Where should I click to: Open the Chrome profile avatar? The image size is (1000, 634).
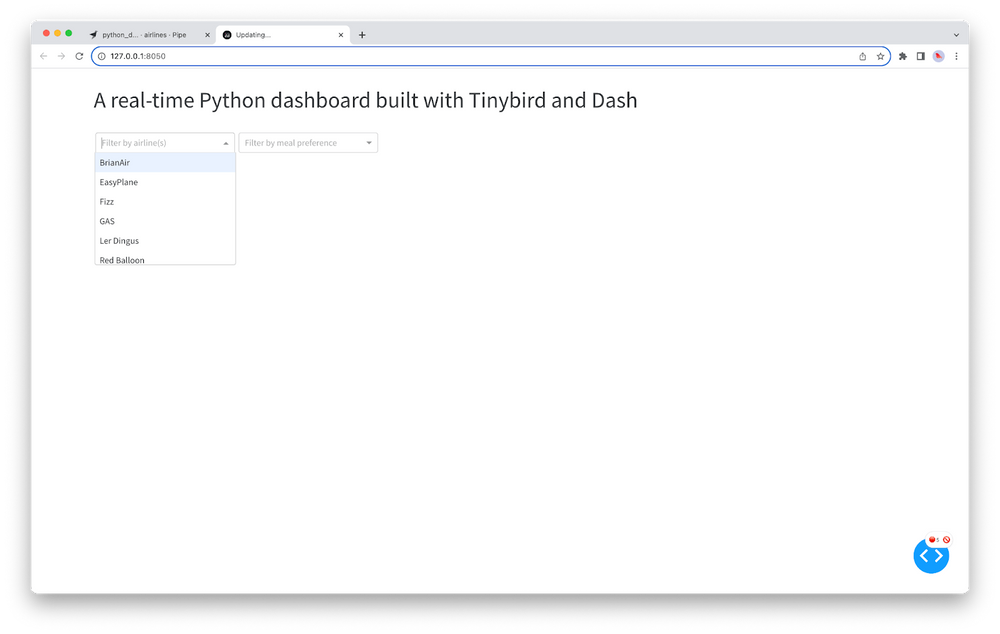coord(938,57)
